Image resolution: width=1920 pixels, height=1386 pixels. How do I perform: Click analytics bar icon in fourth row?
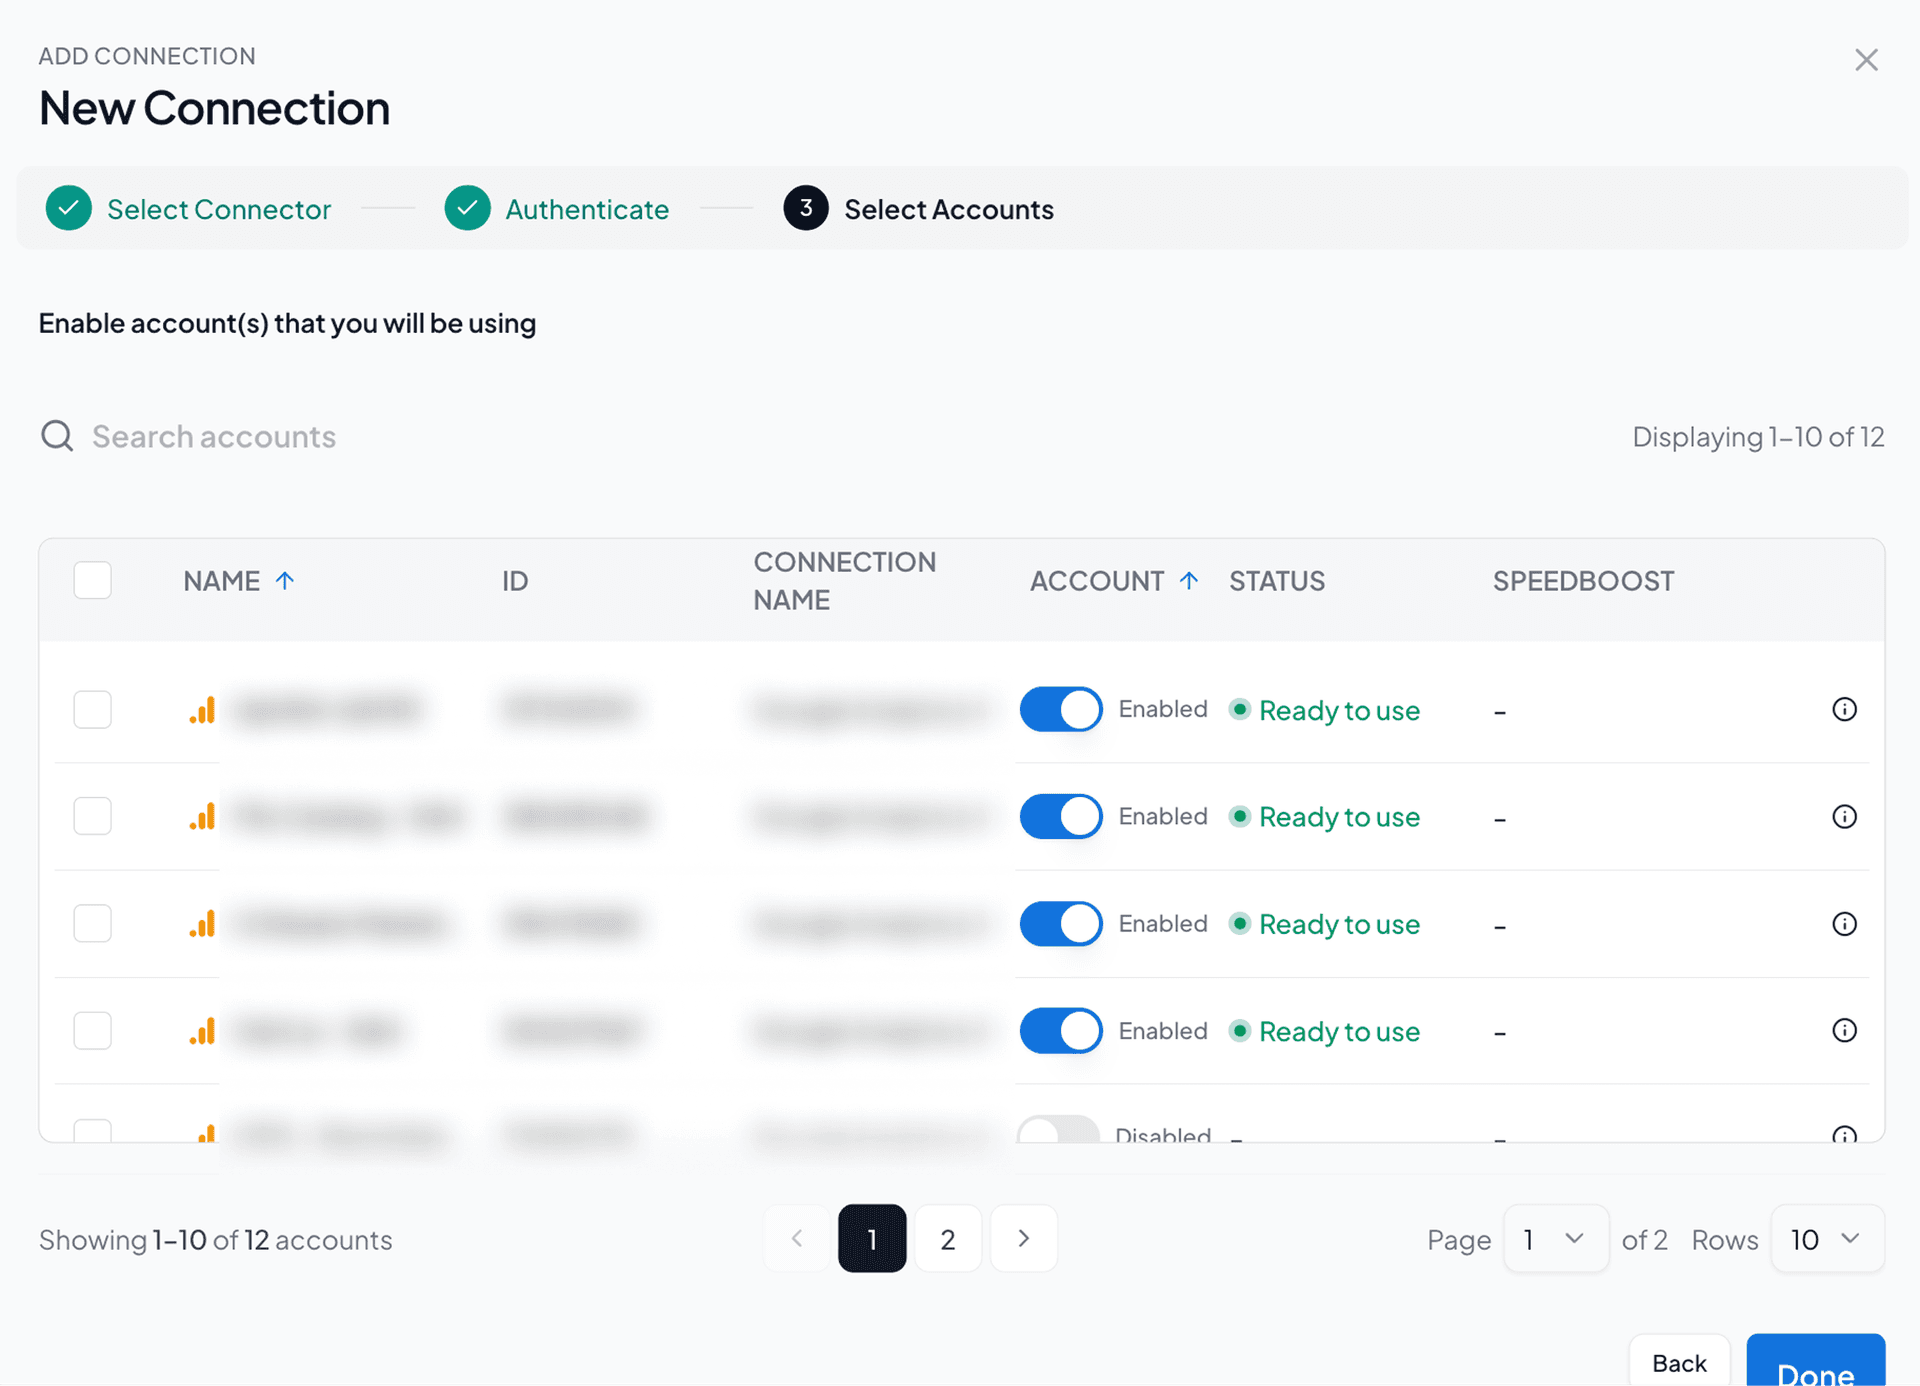pos(202,1031)
